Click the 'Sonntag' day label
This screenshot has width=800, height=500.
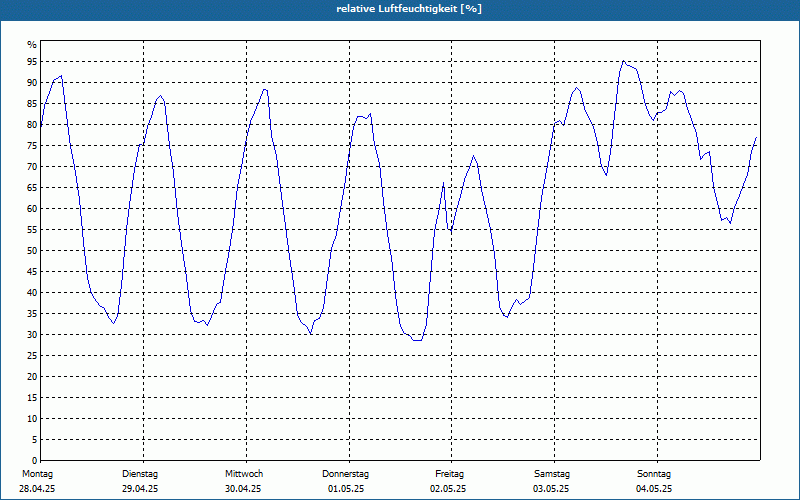point(654,474)
